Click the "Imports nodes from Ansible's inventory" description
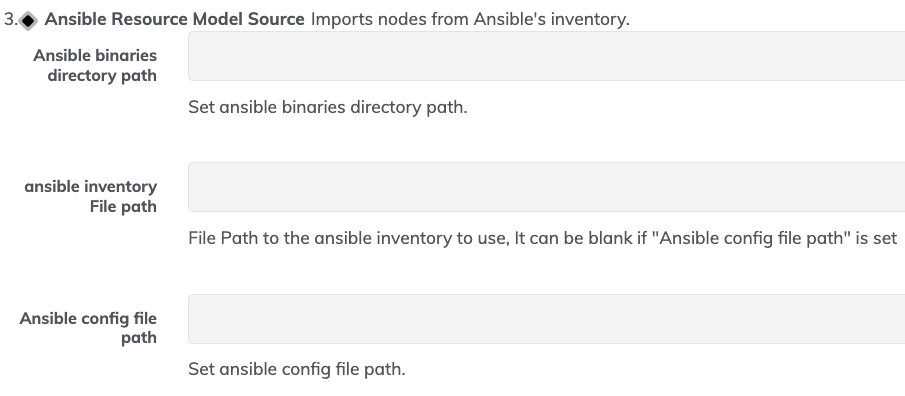The height and width of the screenshot is (396, 905). (470, 19)
